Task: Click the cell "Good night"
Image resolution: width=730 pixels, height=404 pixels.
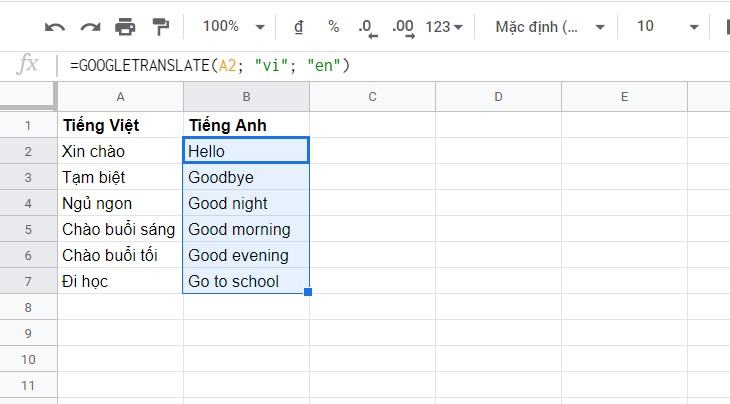Action: click(246, 203)
